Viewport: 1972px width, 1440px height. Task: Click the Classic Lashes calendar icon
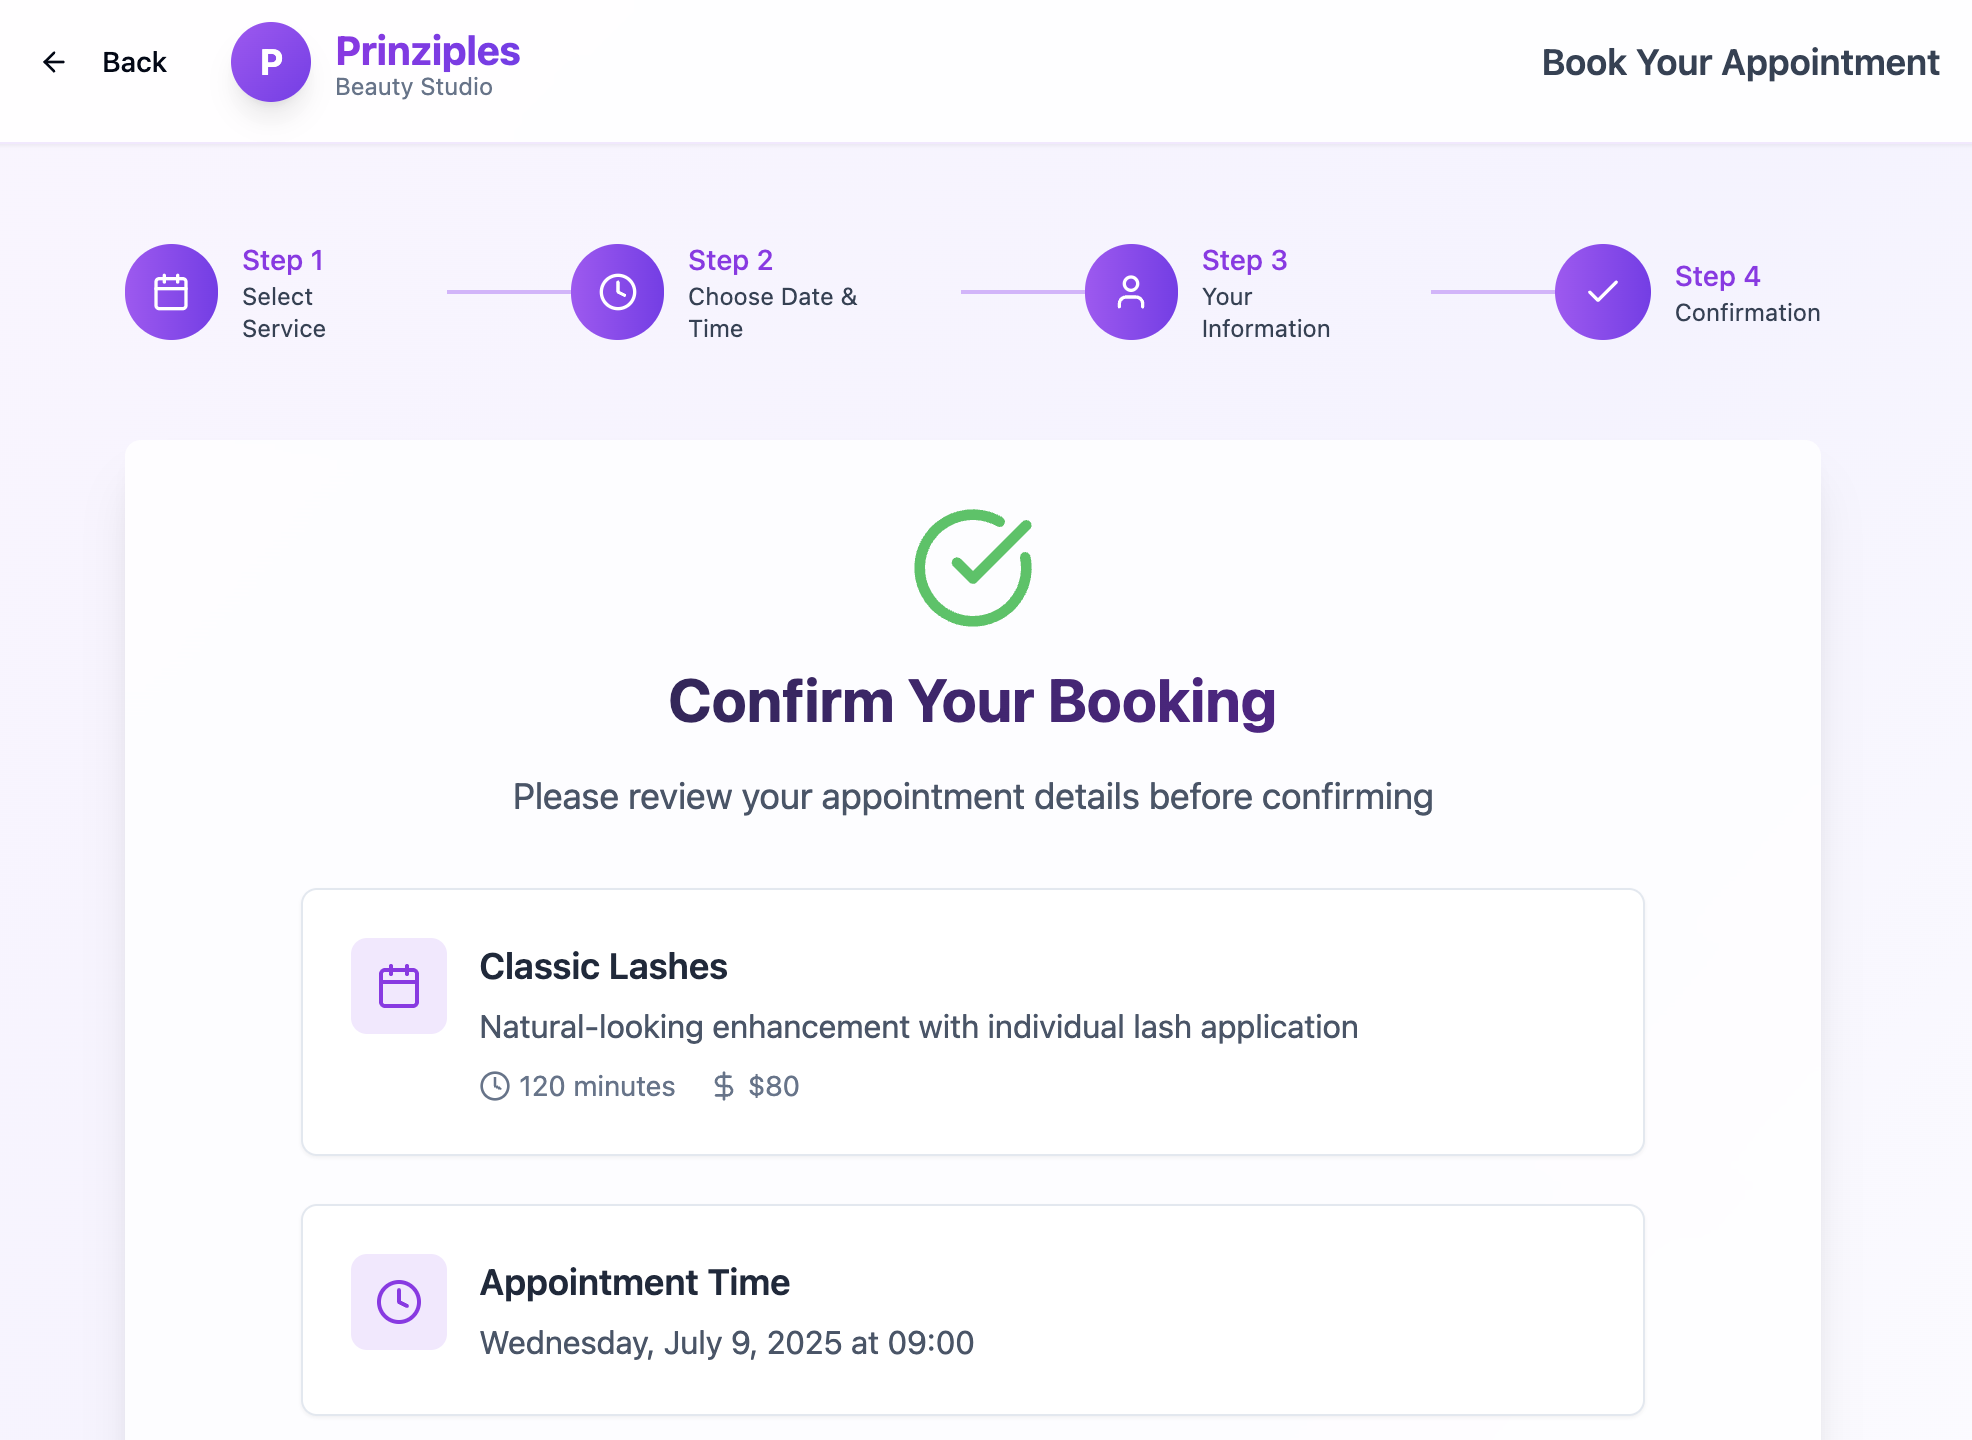click(x=399, y=986)
